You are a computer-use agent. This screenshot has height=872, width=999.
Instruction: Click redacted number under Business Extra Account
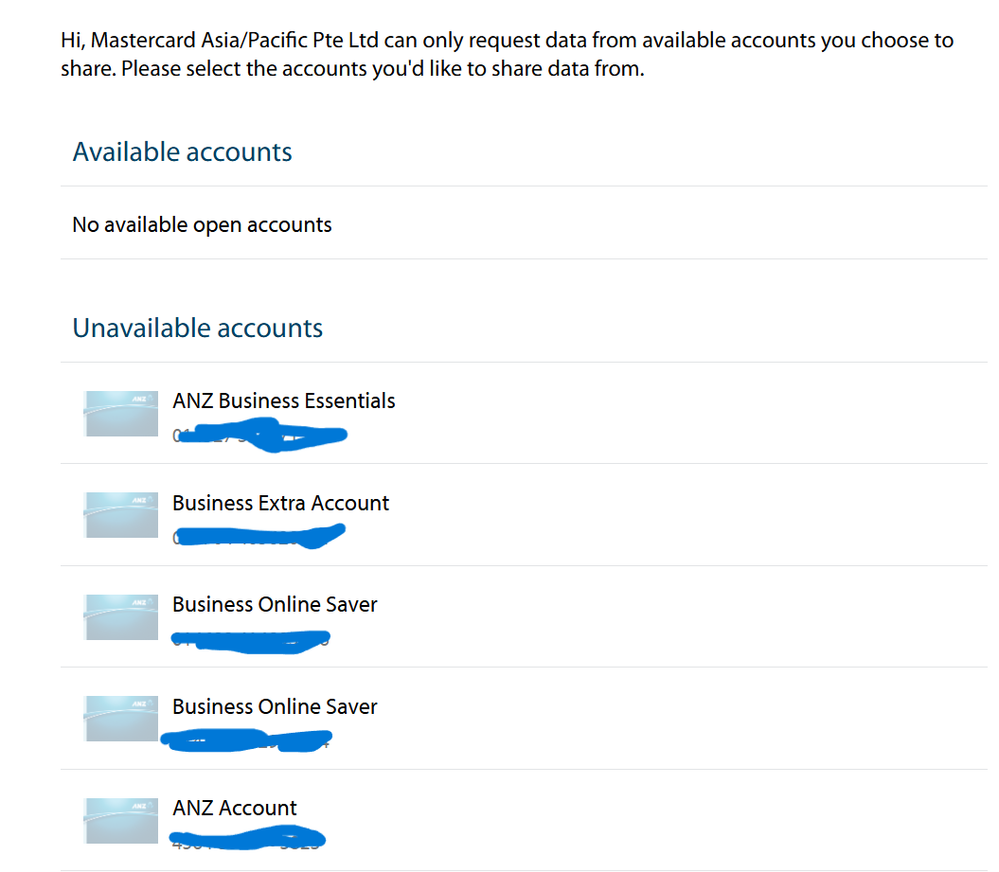259,536
